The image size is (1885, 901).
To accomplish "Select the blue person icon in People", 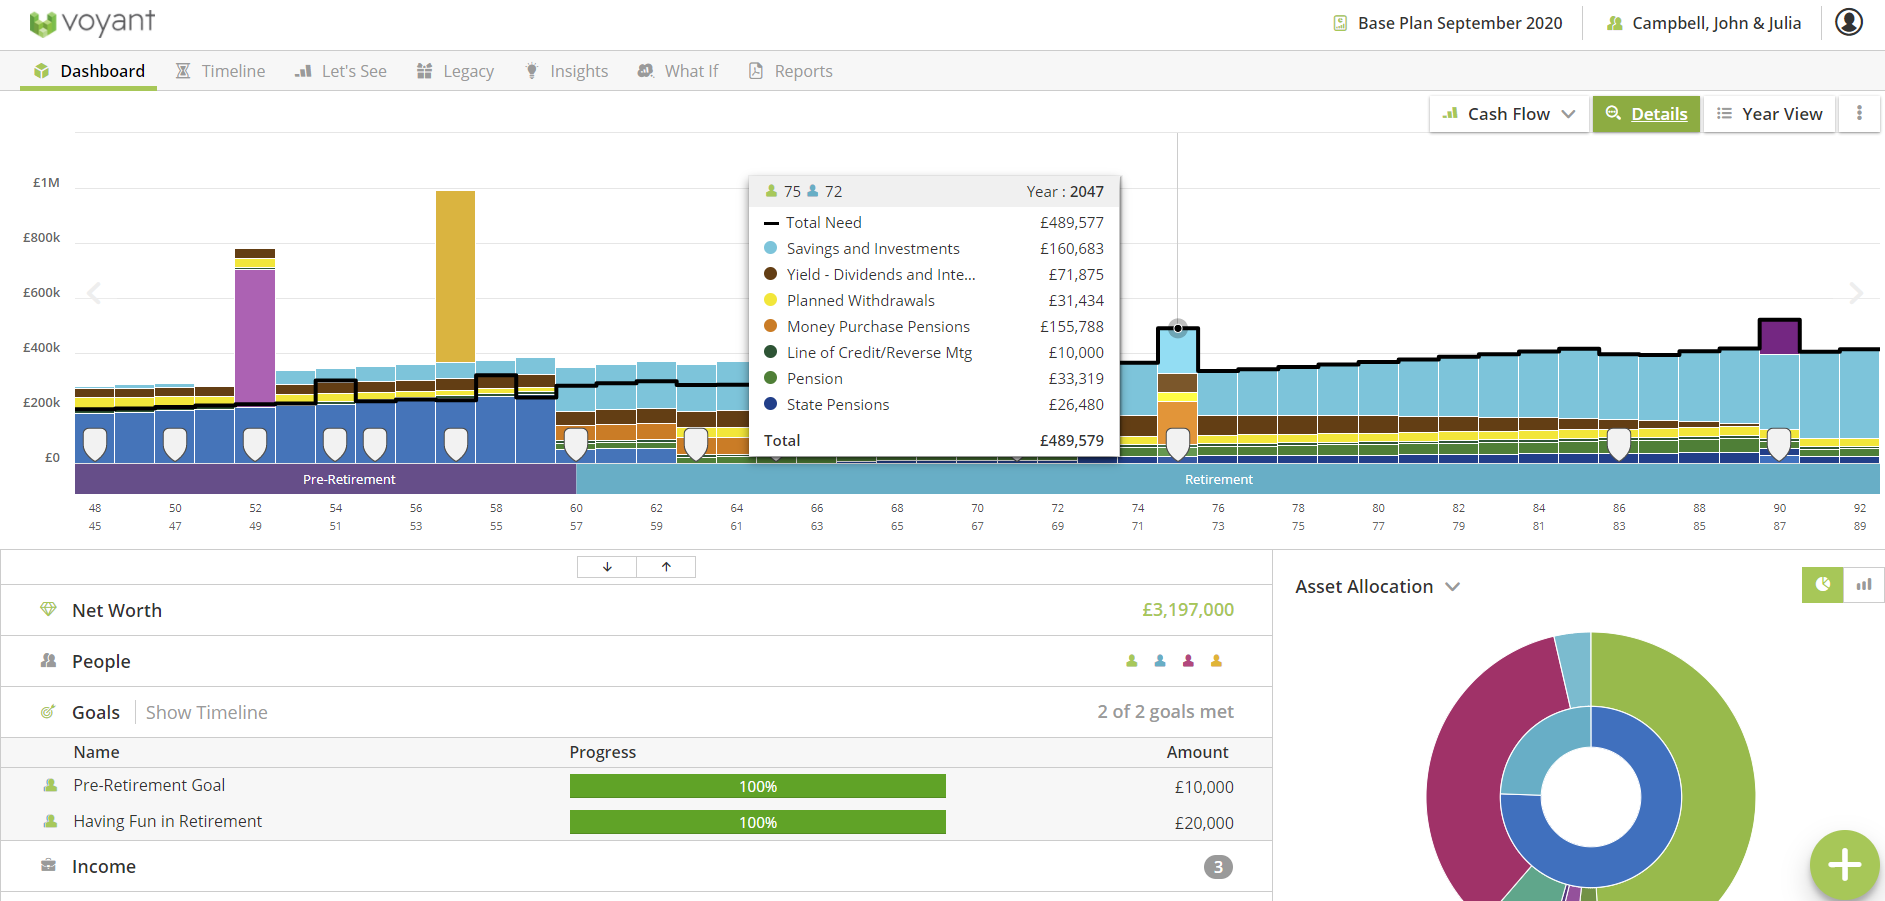I will click(1160, 661).
